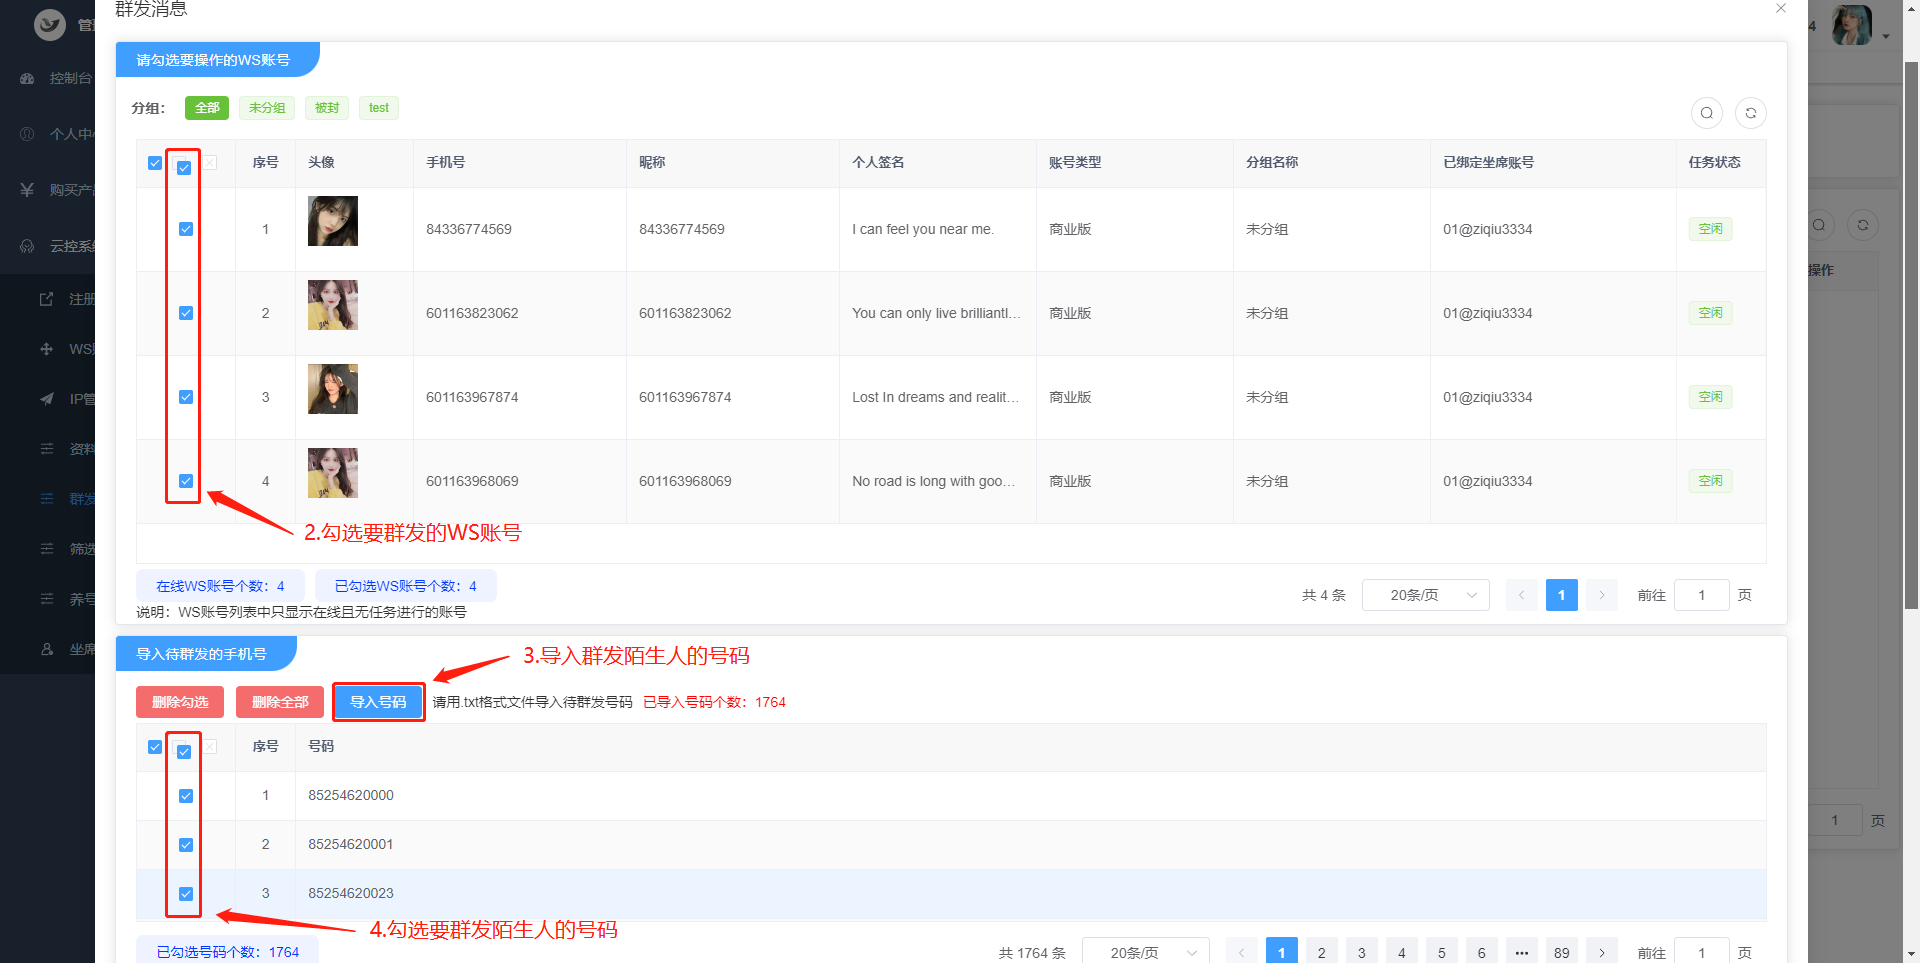This screenshot has height=963, width=1920.
Task: Go to previous page in WS account pagination
Action: click(x=1522, y=595)
